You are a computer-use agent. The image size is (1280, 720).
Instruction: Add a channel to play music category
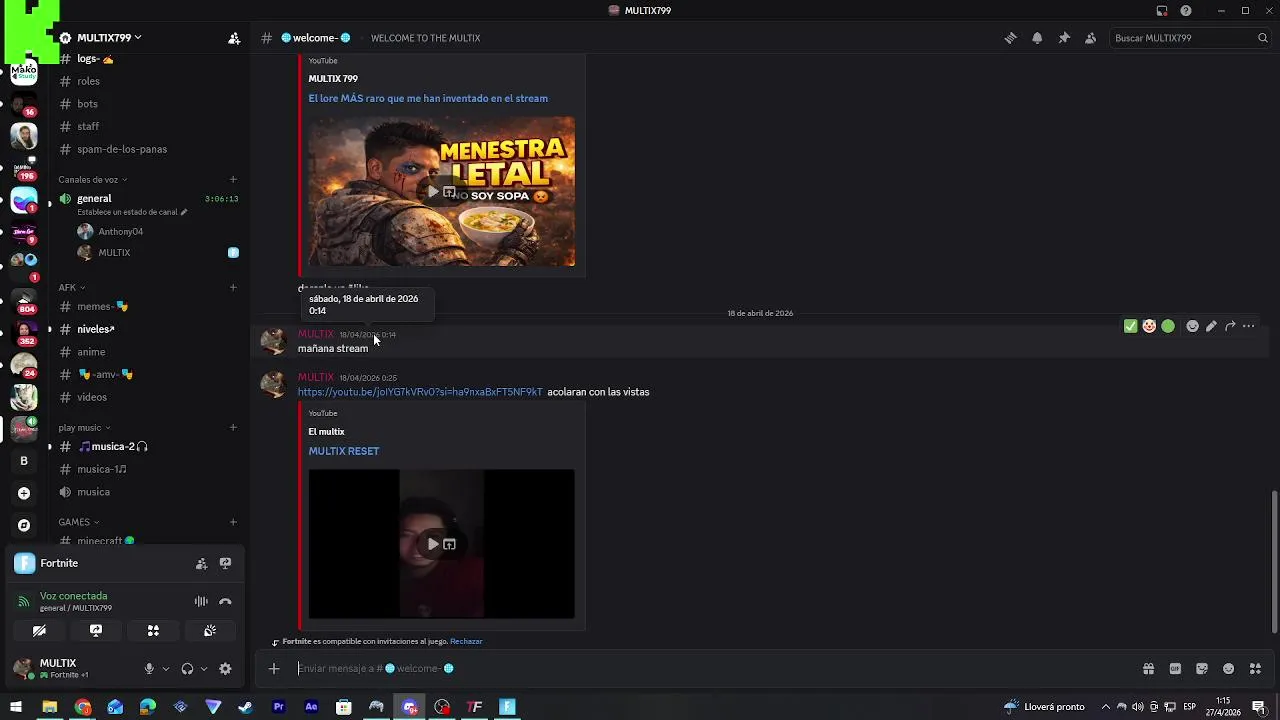tap(233, 428)
